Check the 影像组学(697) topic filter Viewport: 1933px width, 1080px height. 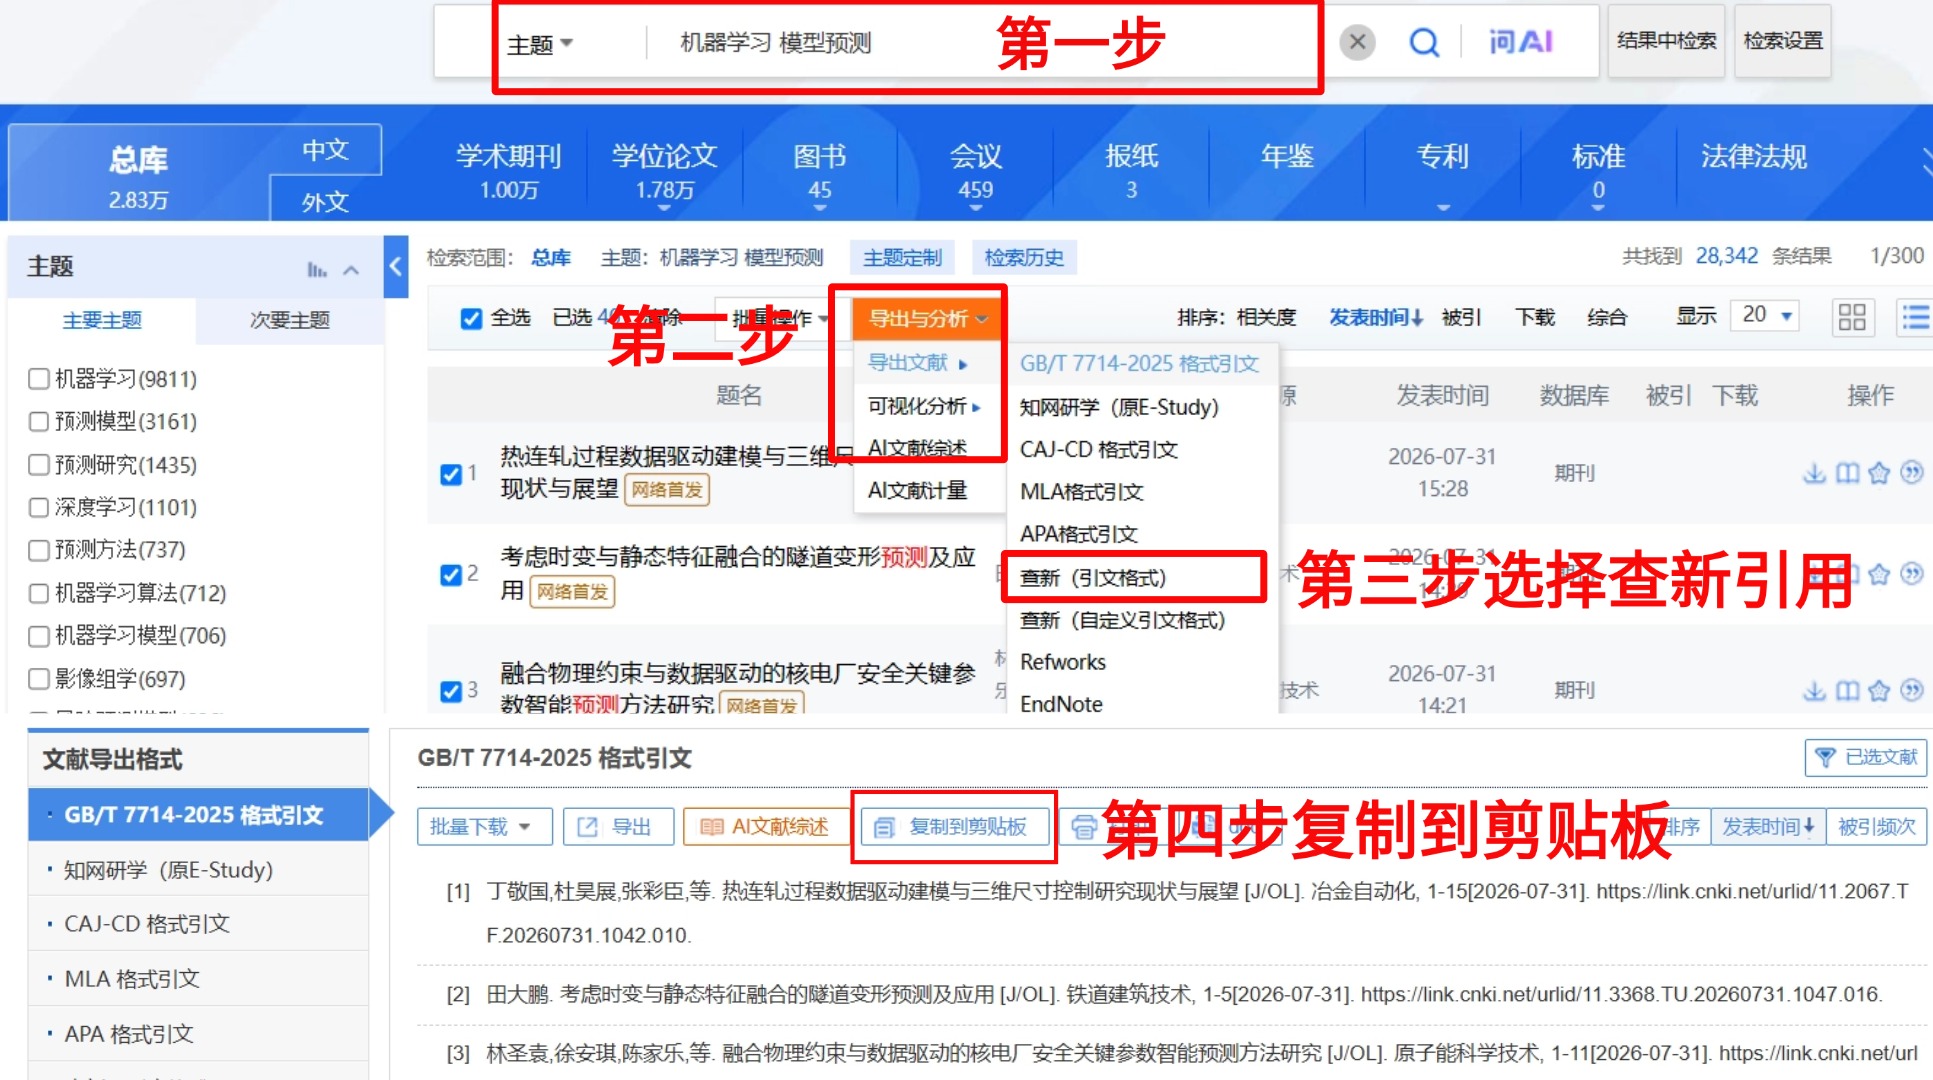pos(39,679)
